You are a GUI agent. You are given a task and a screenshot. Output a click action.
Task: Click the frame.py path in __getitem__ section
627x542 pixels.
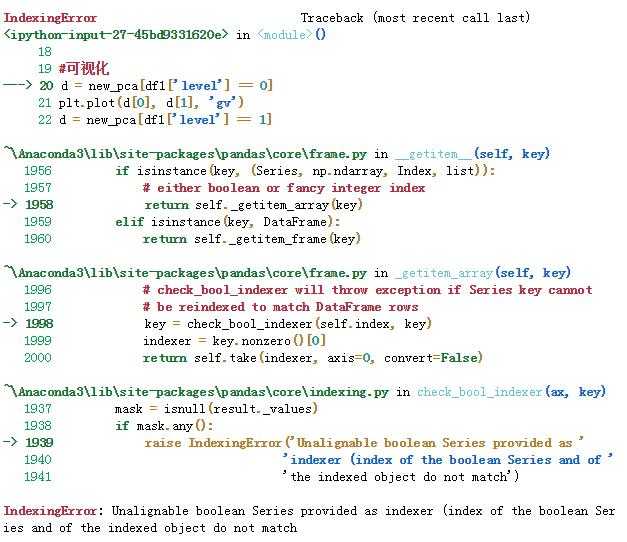[x=186, y=154]
